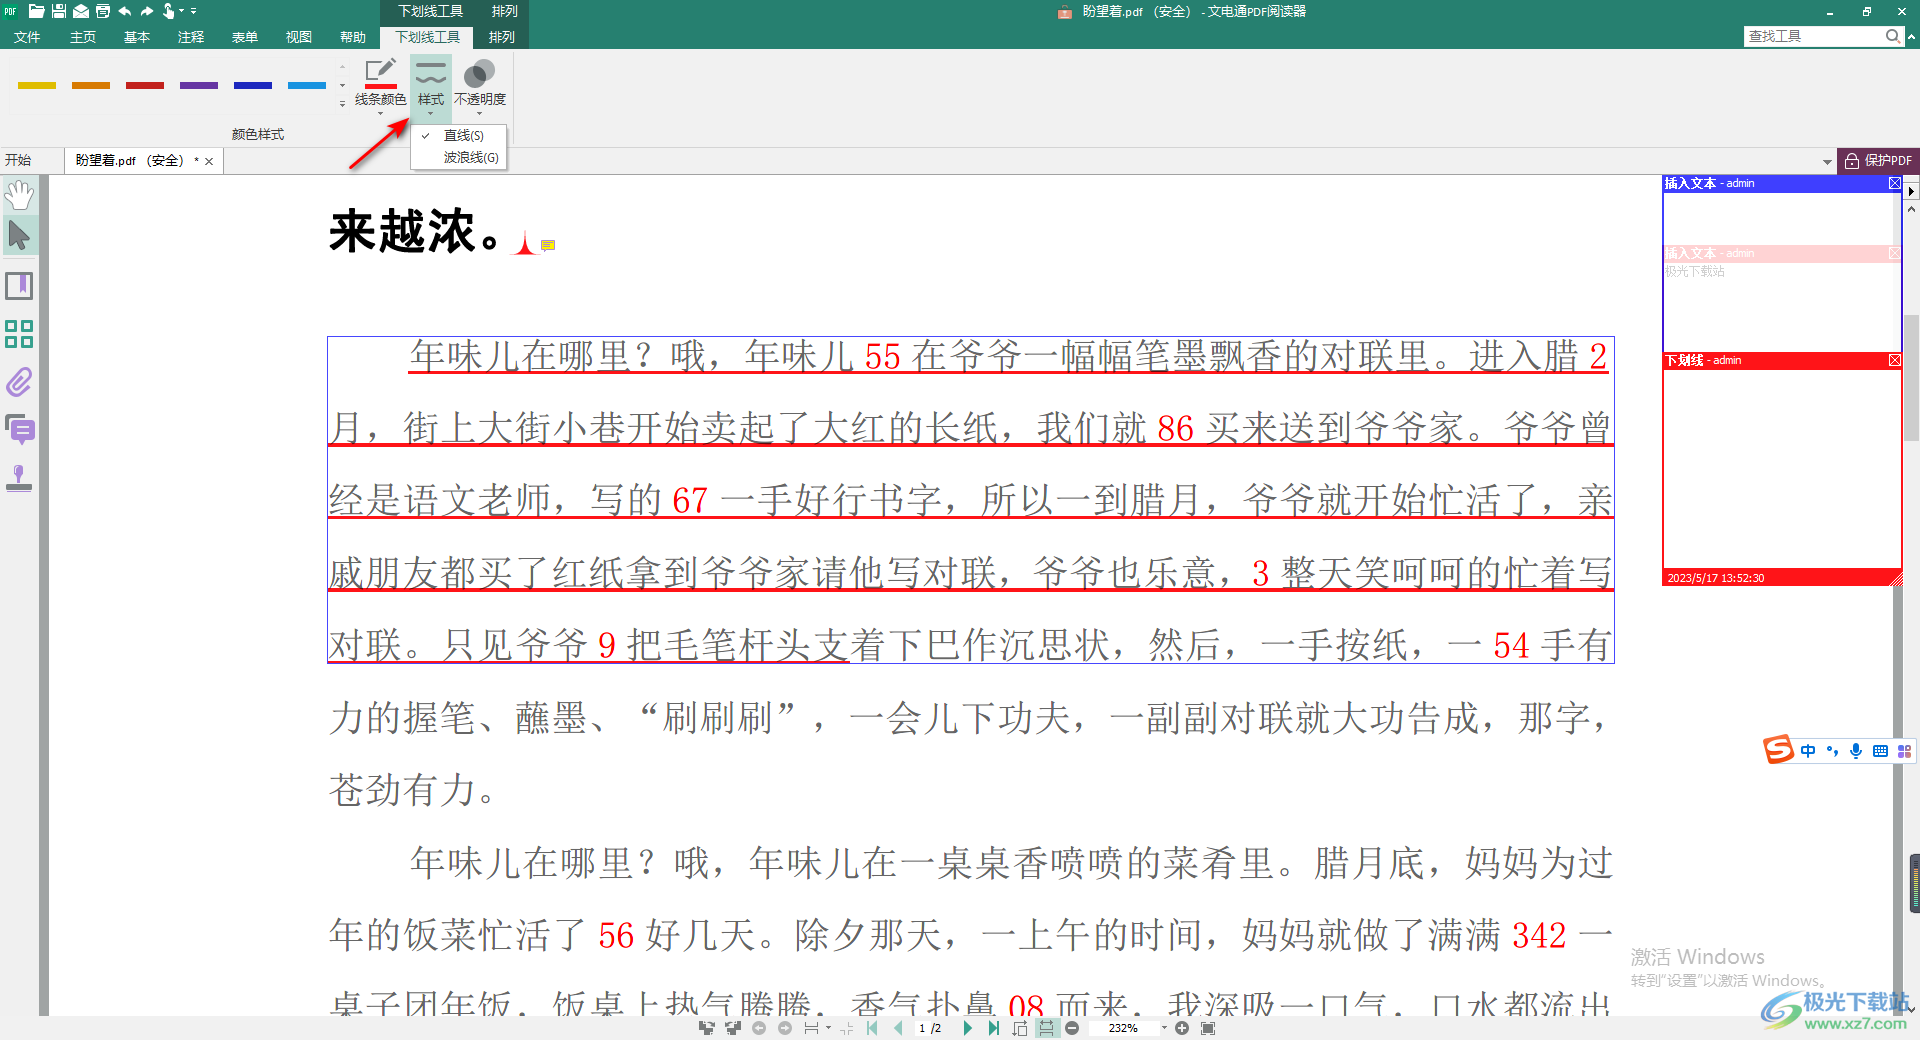Save document with the floppy disk icon
The image size is (1920, 1040).
click(59, 11)
